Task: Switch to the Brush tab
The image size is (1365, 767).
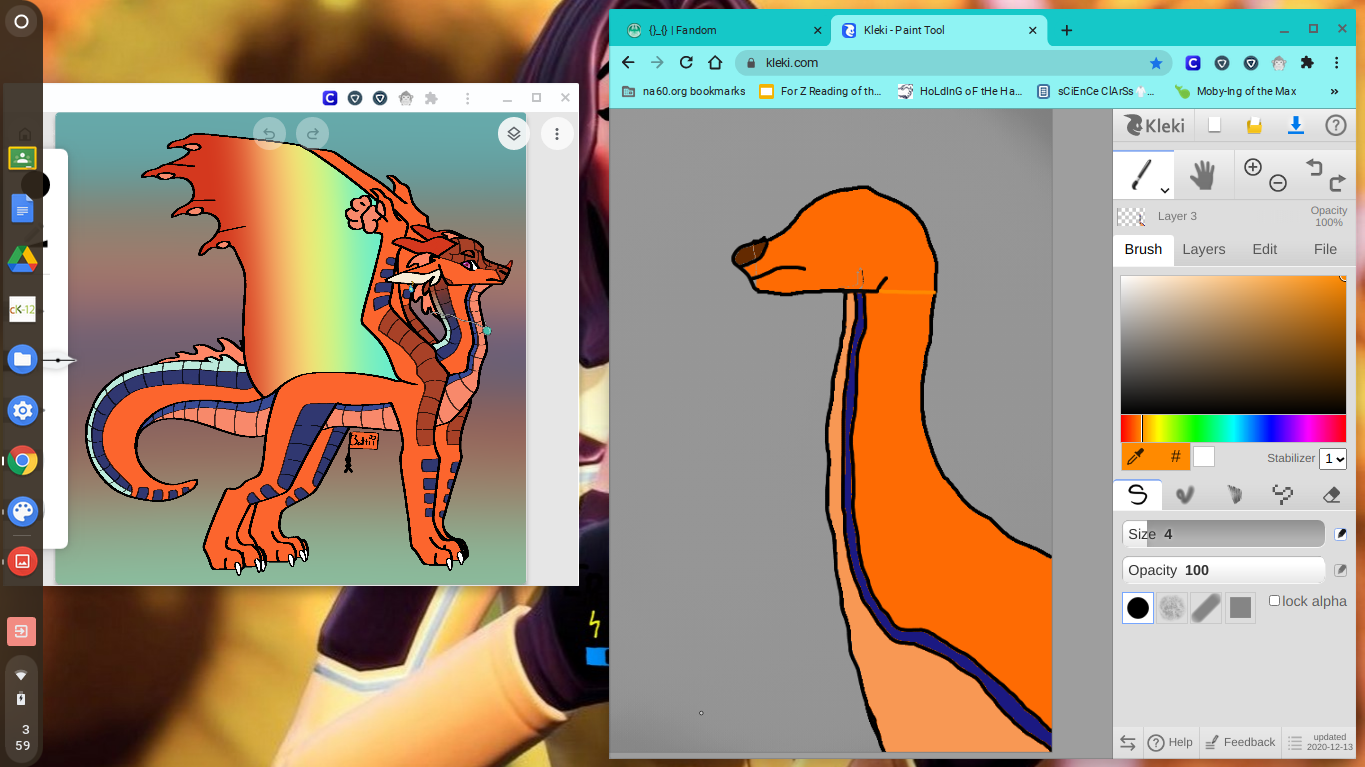Action: [x=1143, y=249]
